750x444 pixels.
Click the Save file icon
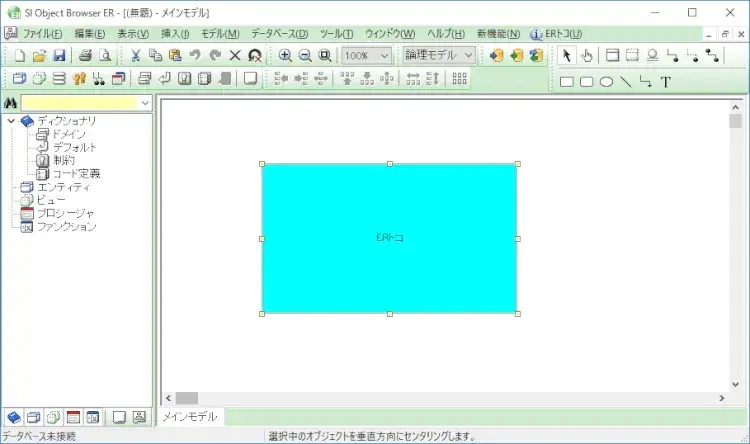[x=59, y=56]
